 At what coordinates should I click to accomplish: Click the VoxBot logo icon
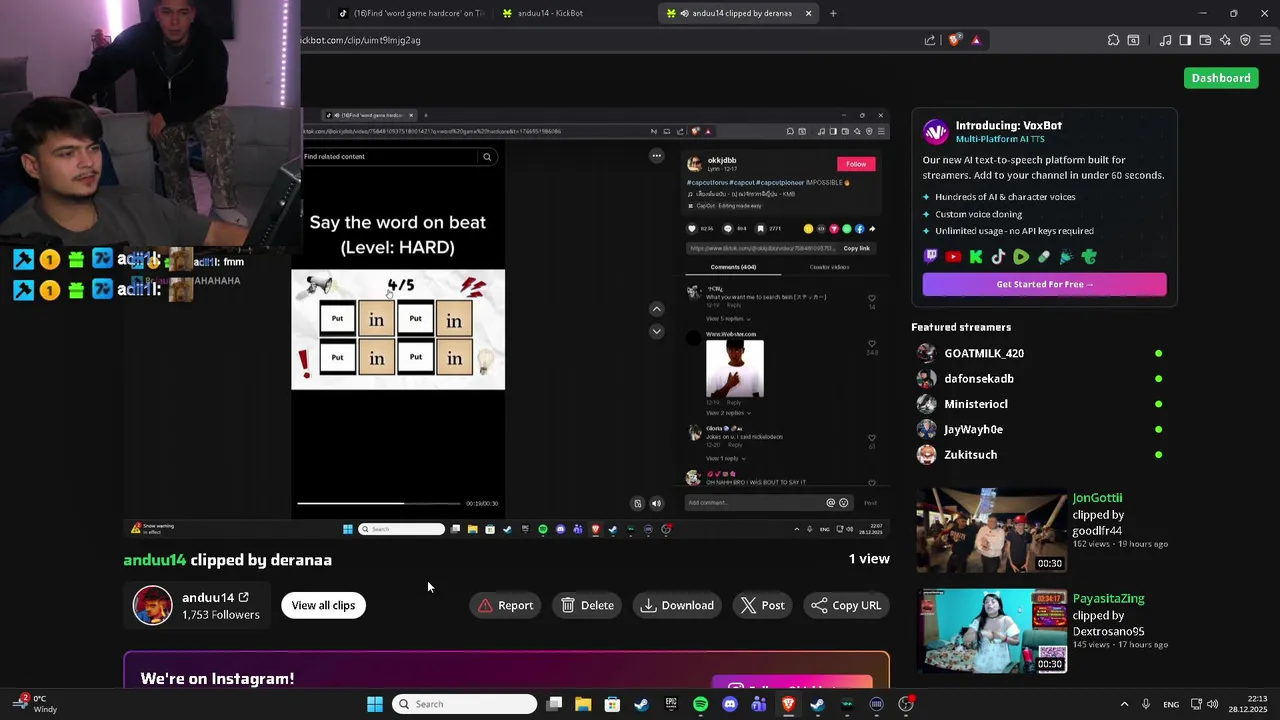(x=935, y=132)
